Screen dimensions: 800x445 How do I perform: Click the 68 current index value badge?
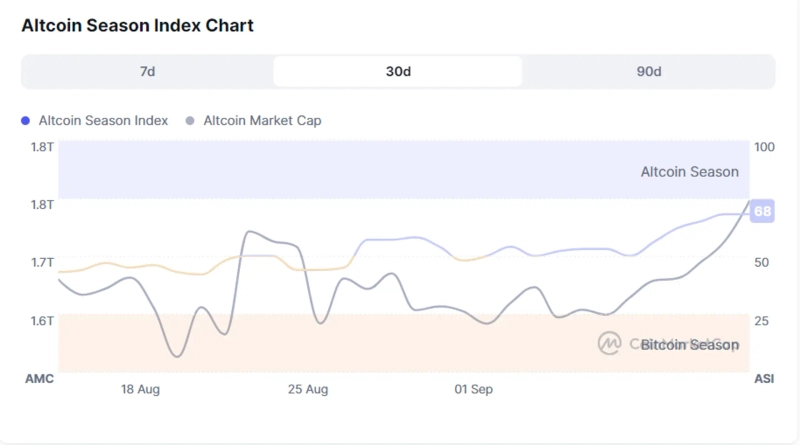click(763, 212)
